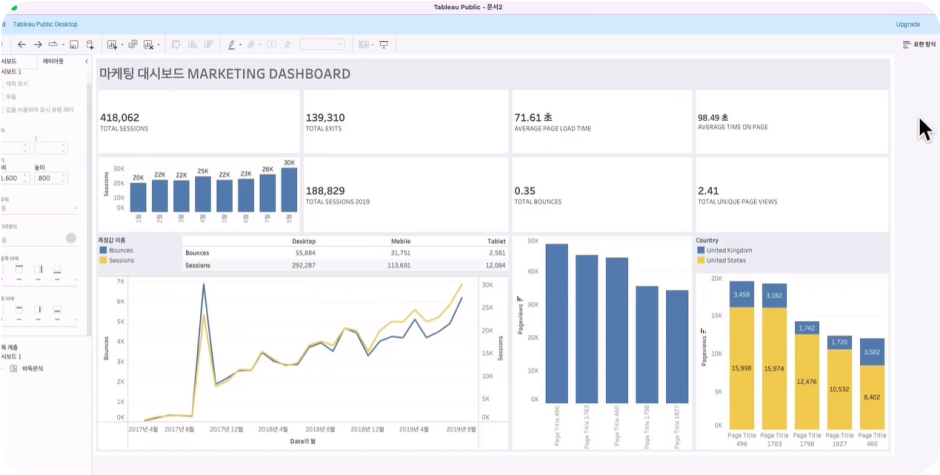The image size is (940, 475).
Task: Open the show/hide cards dropdown arrow
Action: click(x=372, y=45)
